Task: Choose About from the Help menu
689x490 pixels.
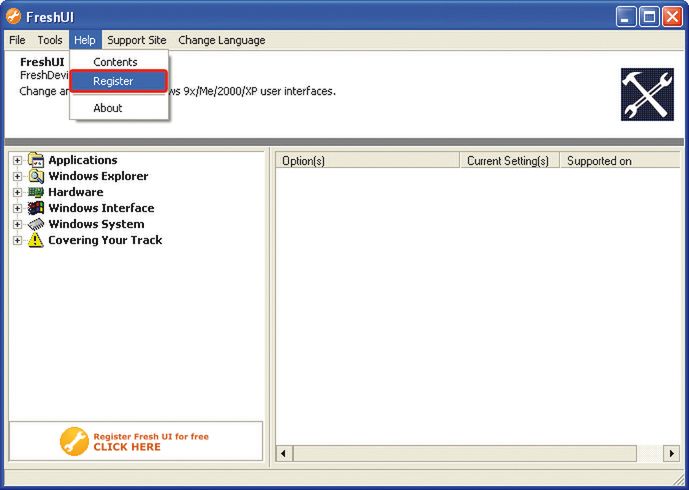Action: click(119, 108)
